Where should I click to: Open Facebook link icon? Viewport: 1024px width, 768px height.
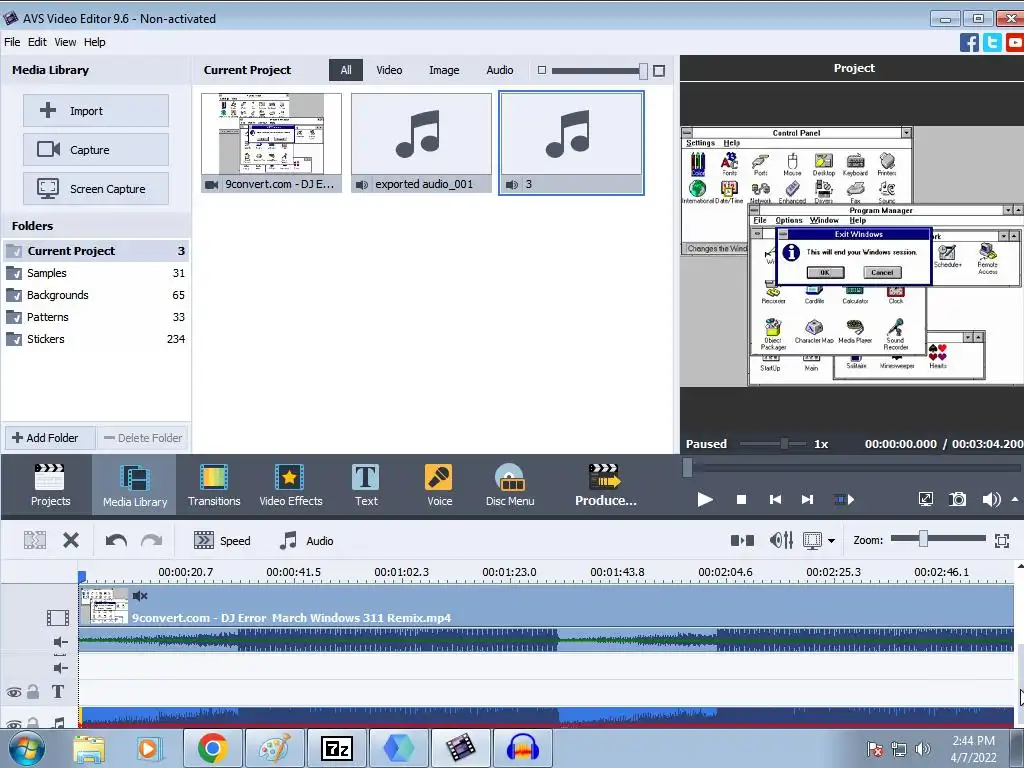pyautogui.click(x=968, y=43)
